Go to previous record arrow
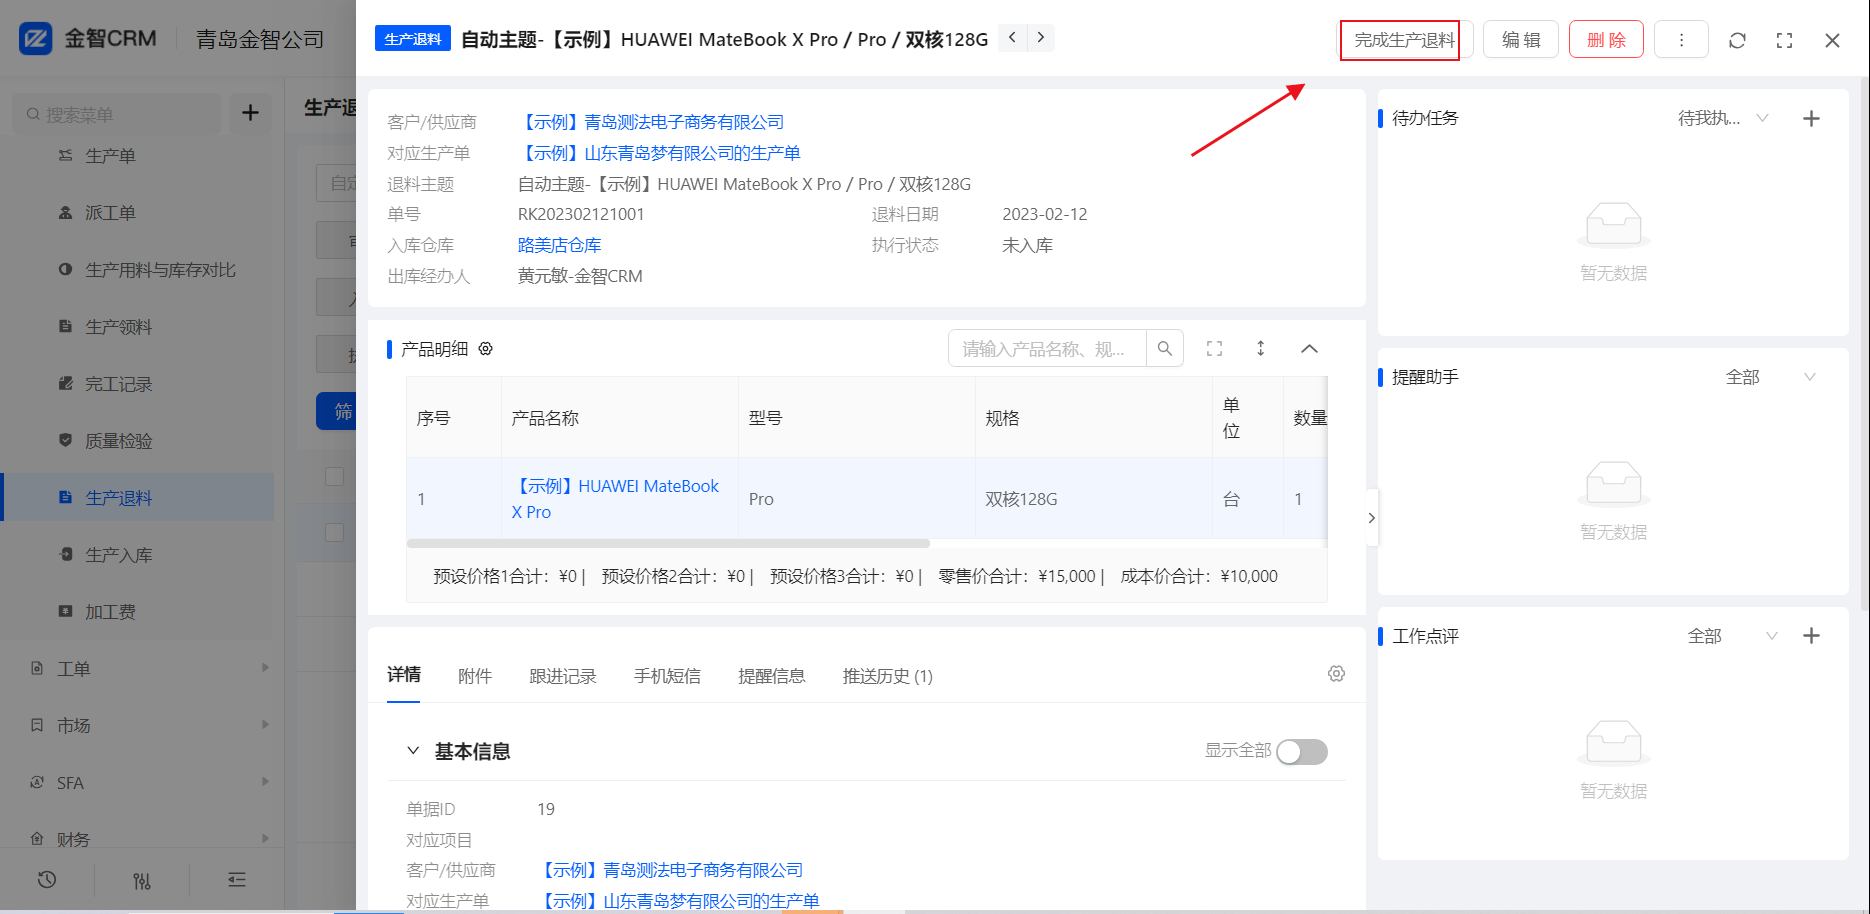 click(1012, 38)
